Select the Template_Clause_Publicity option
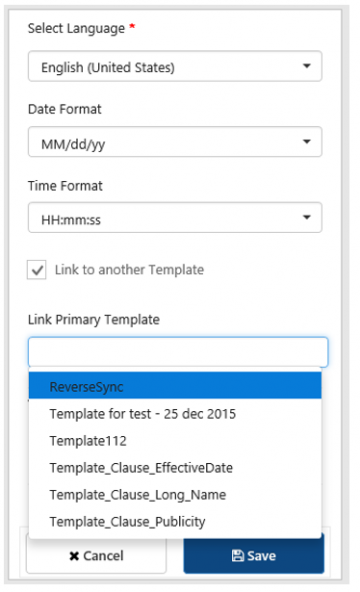The height and width of the screenshot is (592, 360). 175,521
